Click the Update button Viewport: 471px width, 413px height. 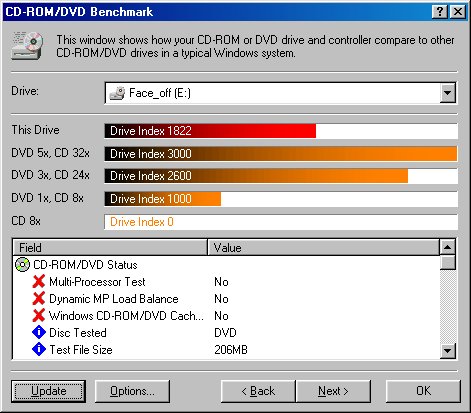coord(48,391)
